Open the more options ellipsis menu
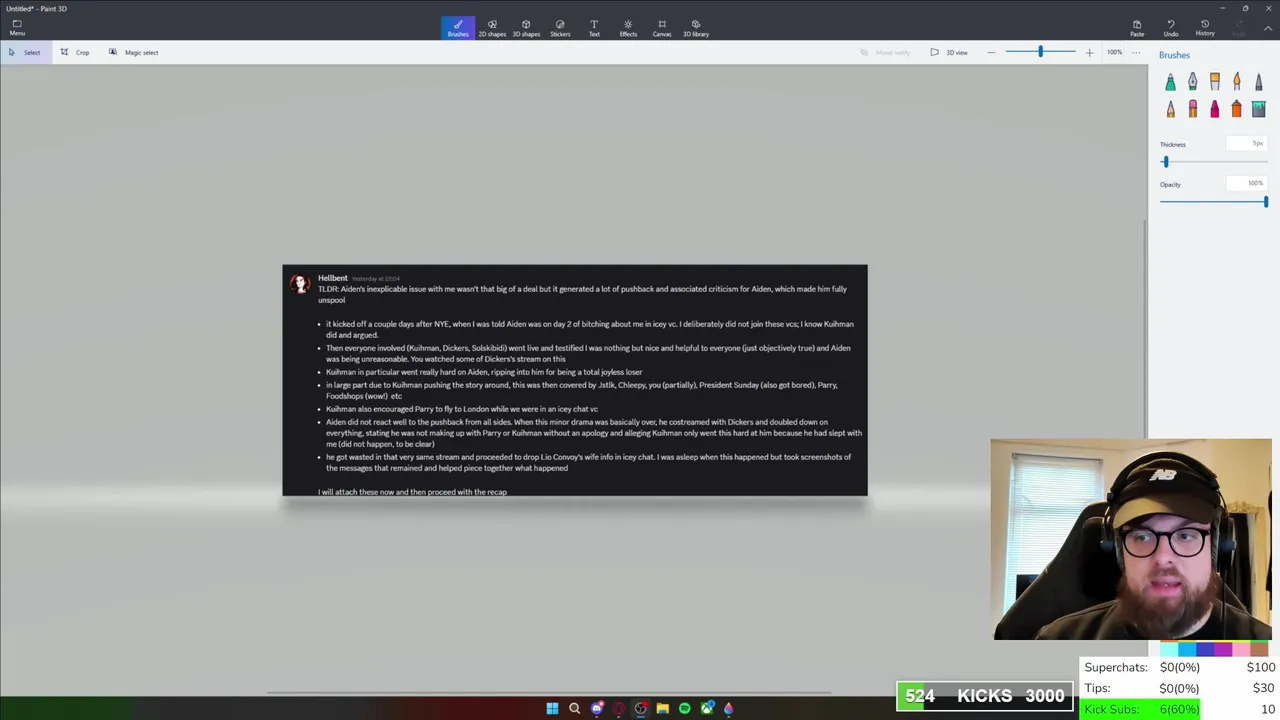The height and width of the screenshot is (720, 1280). coord(1136,52)
